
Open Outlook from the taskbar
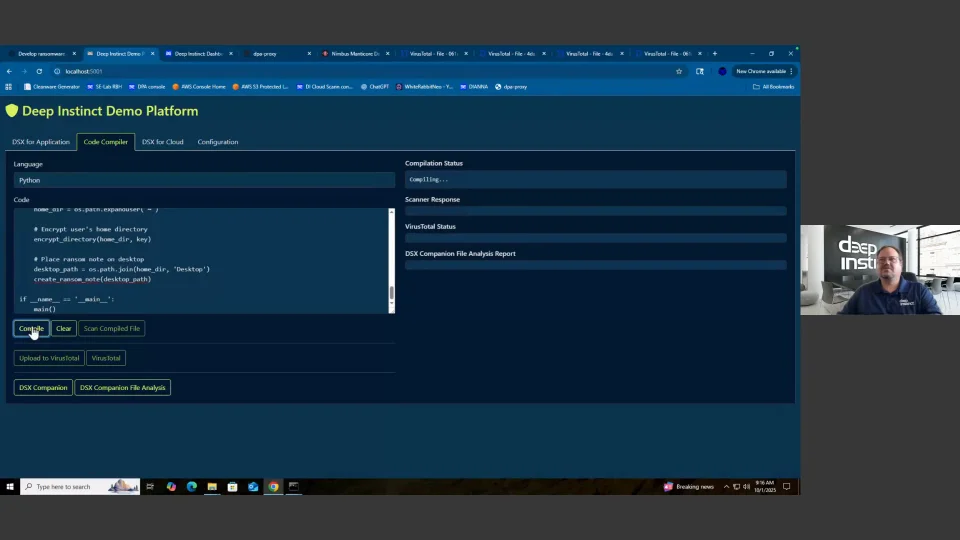[x=253, y=487]
